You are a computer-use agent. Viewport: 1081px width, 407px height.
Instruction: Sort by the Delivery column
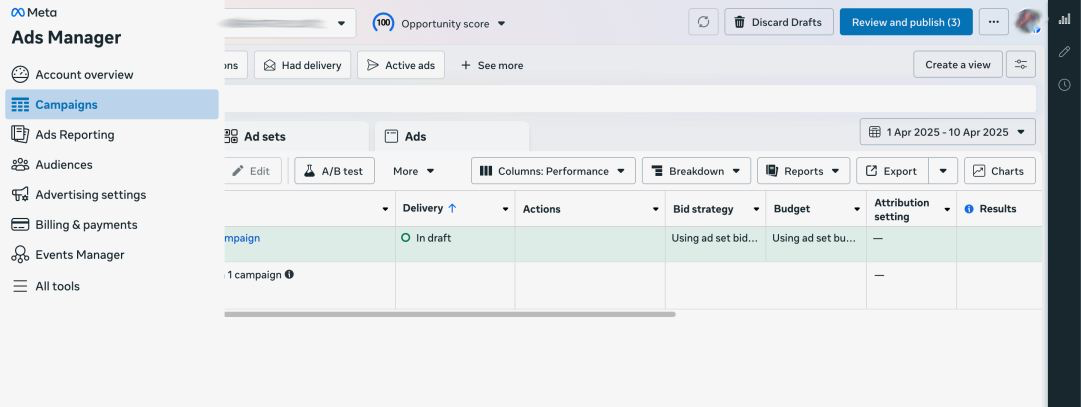tap(430, 208)
